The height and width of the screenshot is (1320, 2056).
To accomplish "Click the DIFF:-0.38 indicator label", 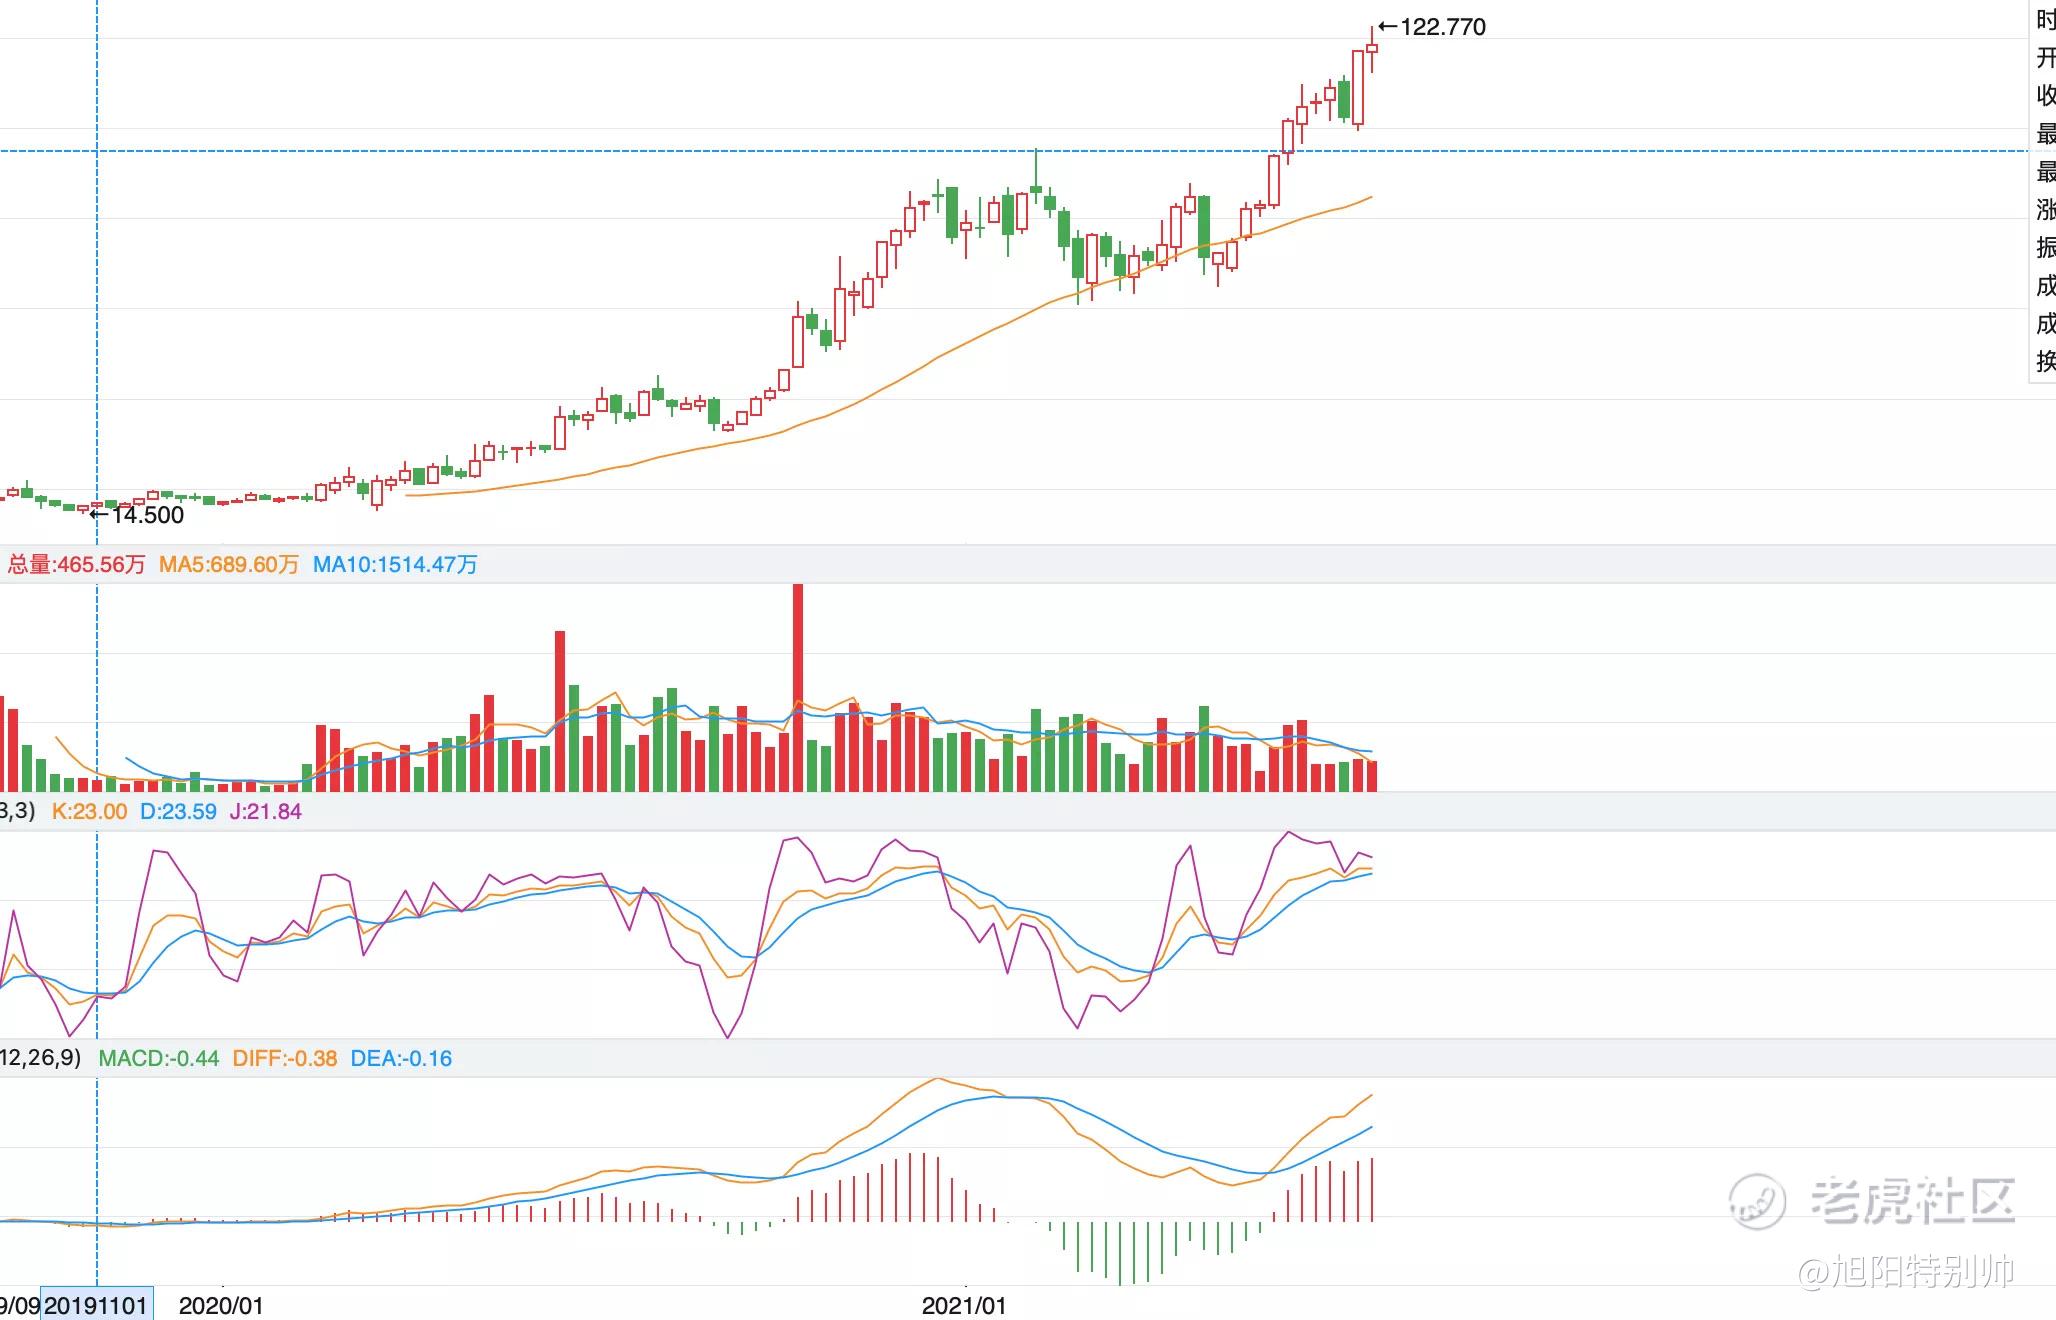I will click(284, 1059).
